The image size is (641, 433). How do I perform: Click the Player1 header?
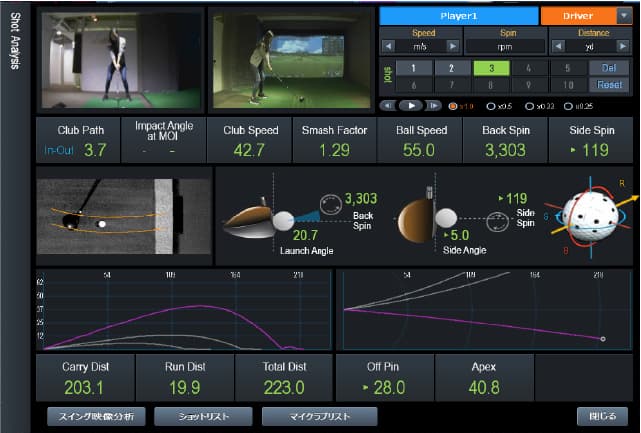click(458, 17)
